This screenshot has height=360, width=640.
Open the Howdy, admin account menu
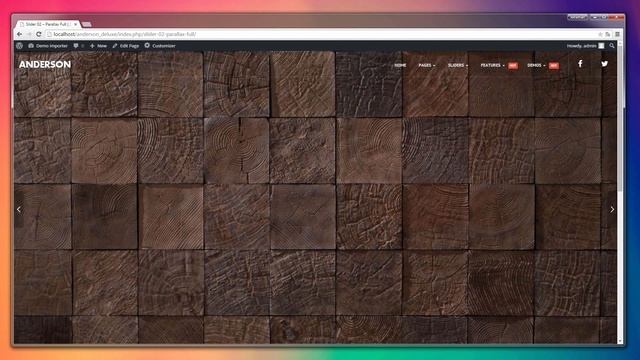click(x=585, y=46)
